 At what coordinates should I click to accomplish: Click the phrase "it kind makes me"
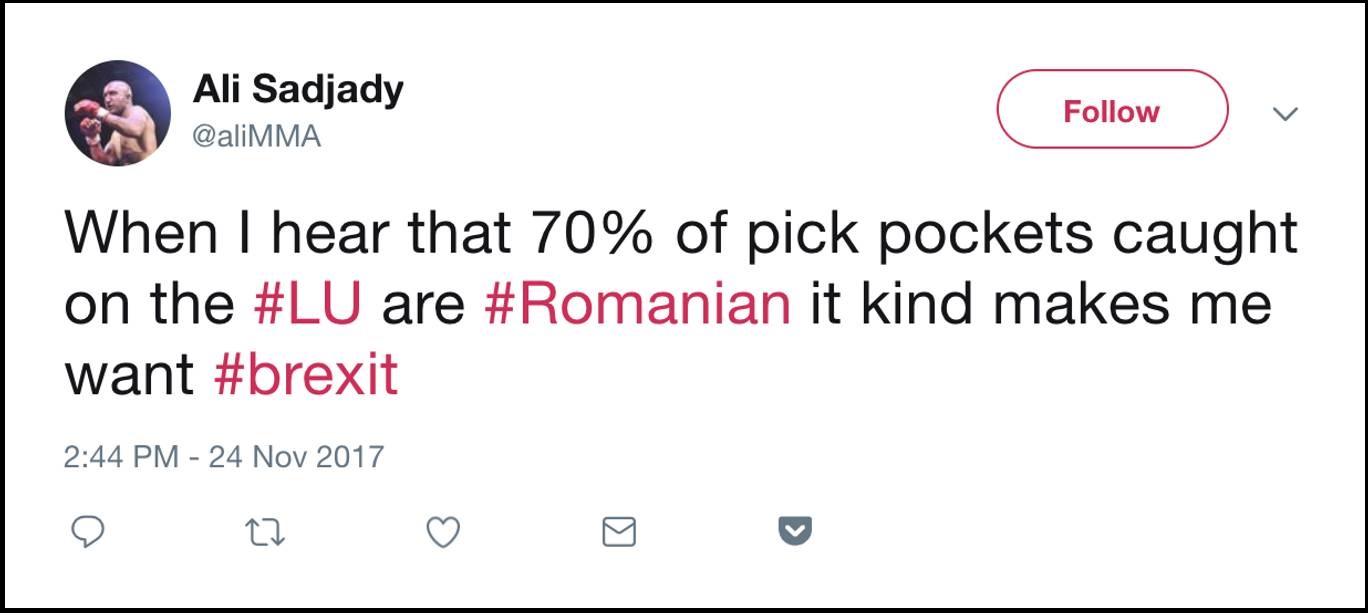click(1040, 304)
